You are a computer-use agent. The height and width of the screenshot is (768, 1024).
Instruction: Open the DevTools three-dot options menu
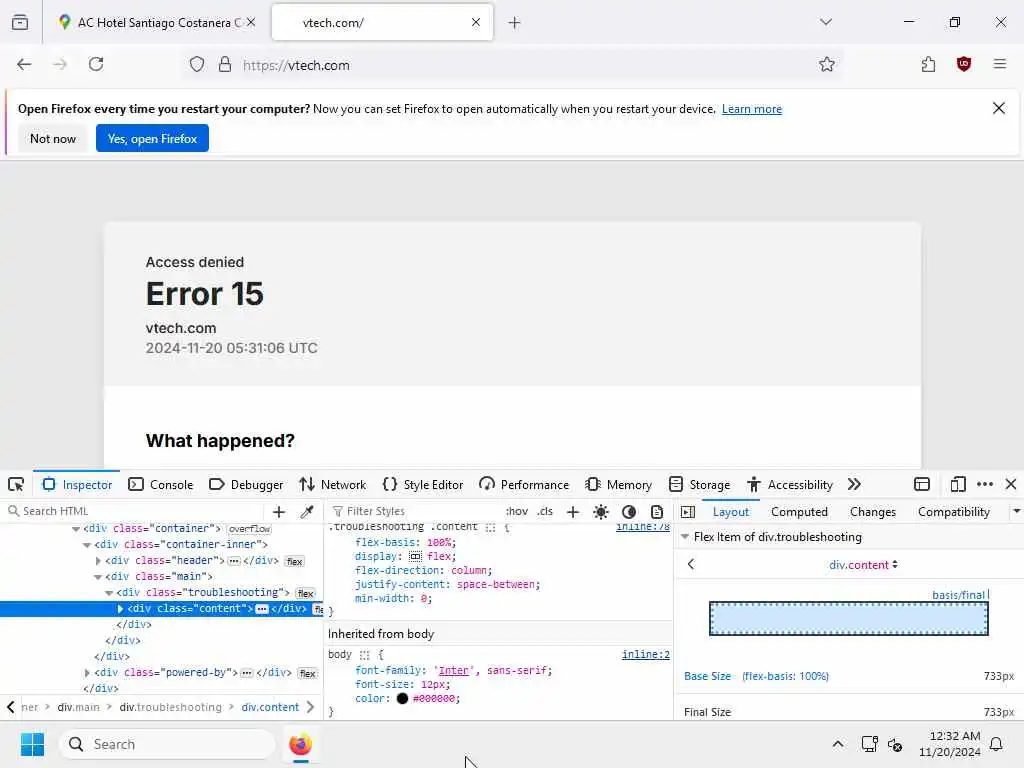pyautogui.click(x=985, y=485)
